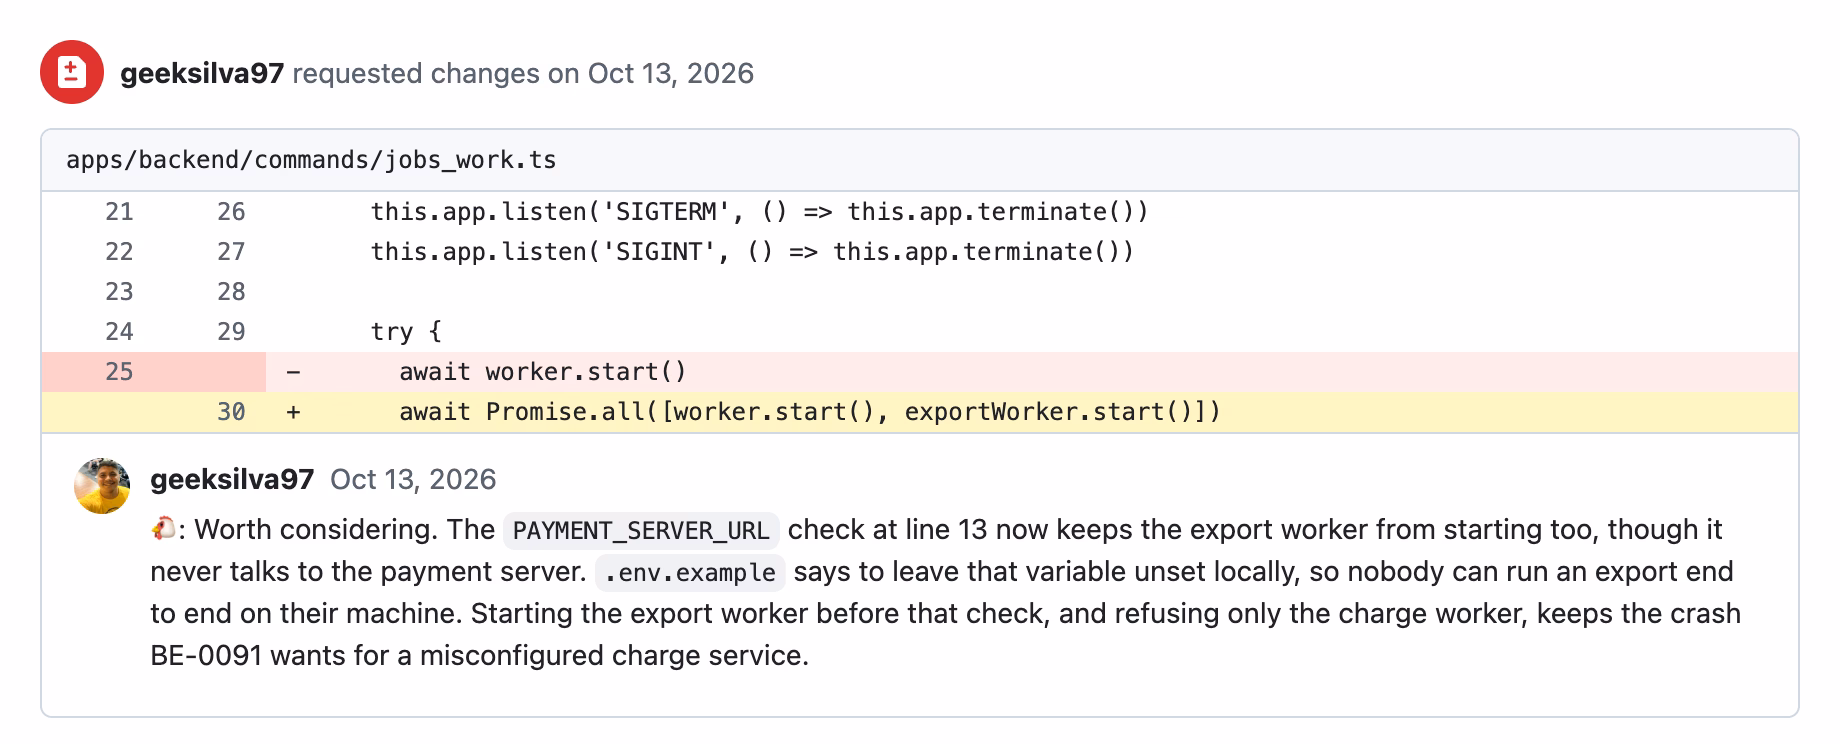Click the SIGINT listener code line
The width and height of the screenshot is (1840, 744).
point(753,252)
